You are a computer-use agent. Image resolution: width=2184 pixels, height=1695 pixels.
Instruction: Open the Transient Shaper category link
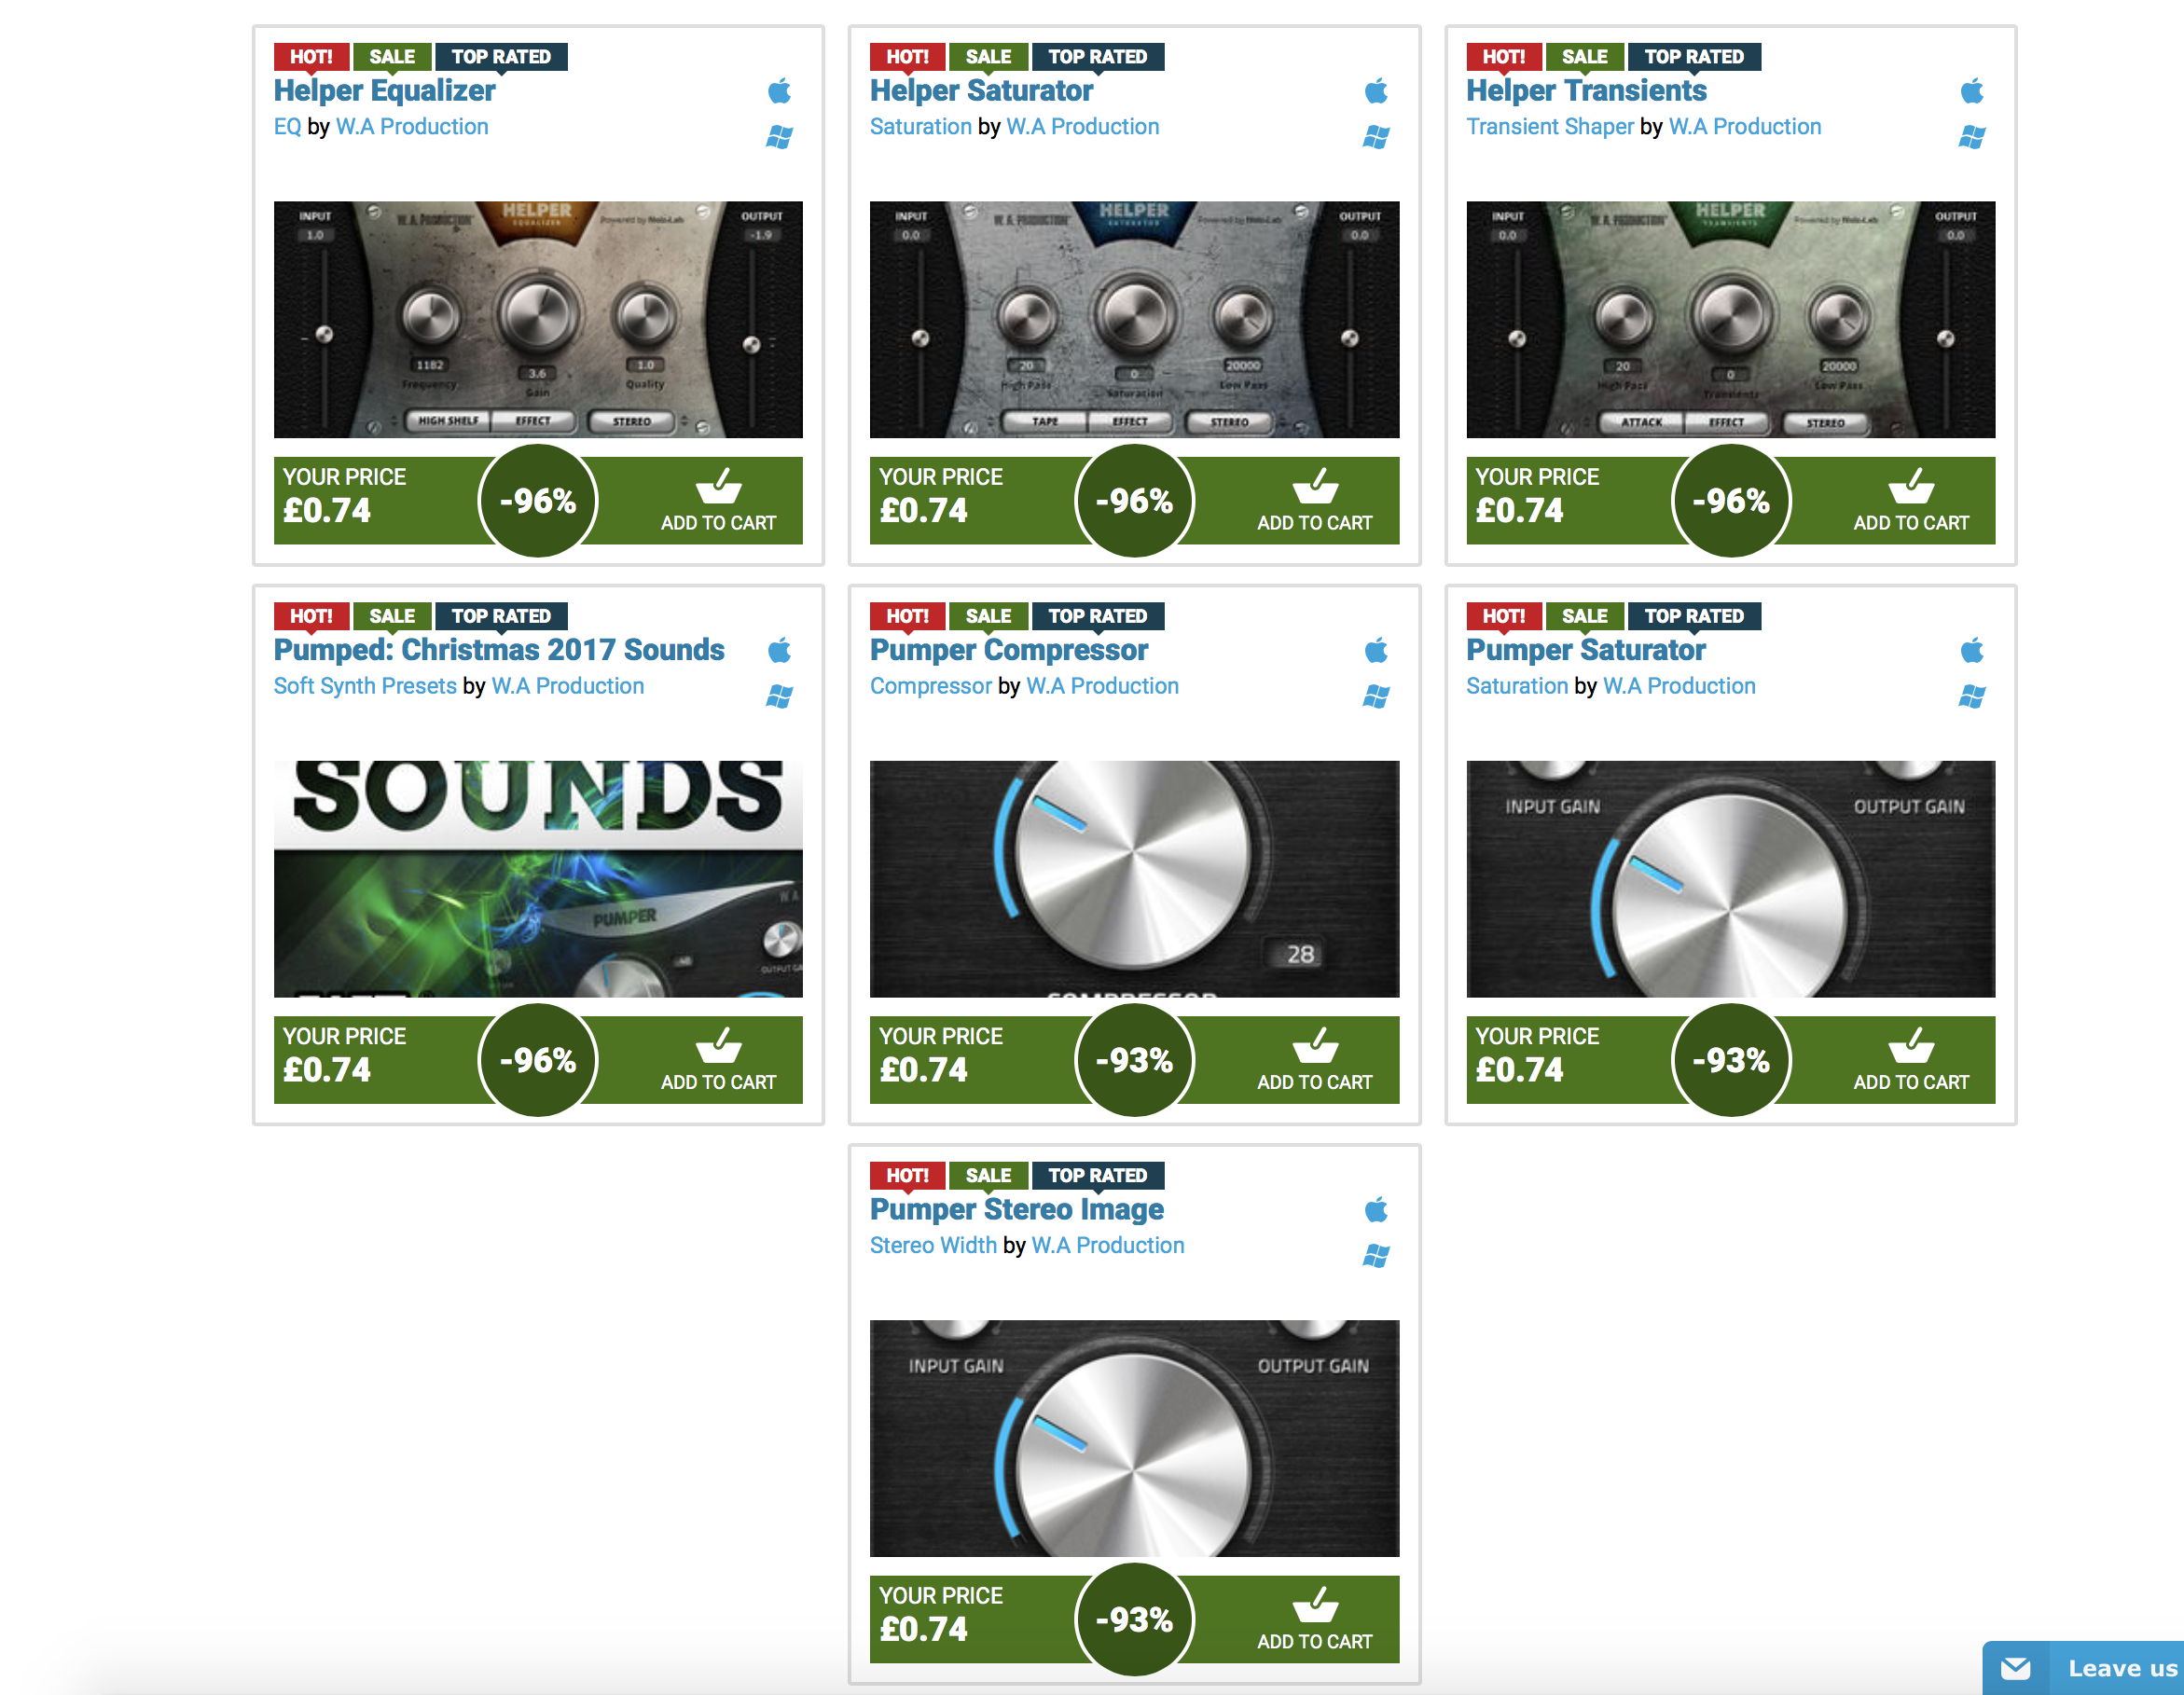(x=1549, y=126)
